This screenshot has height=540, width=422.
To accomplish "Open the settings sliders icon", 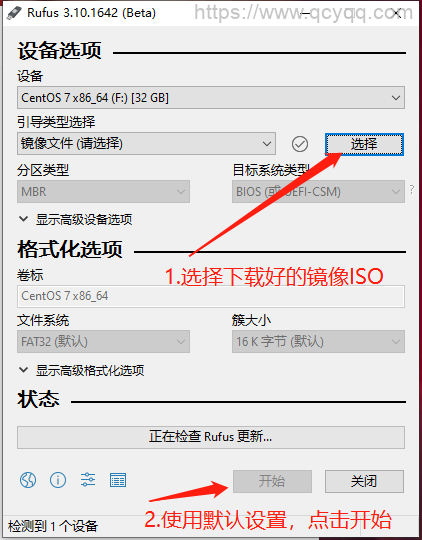I will tap(88, 480).
